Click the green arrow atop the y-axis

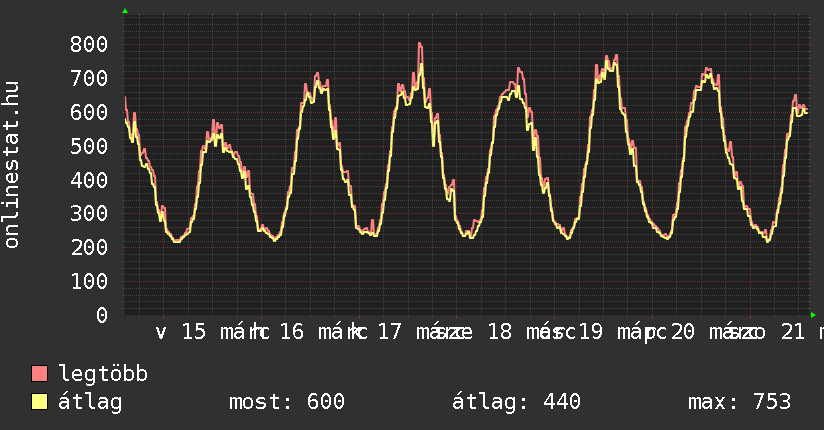click(125, 11)
